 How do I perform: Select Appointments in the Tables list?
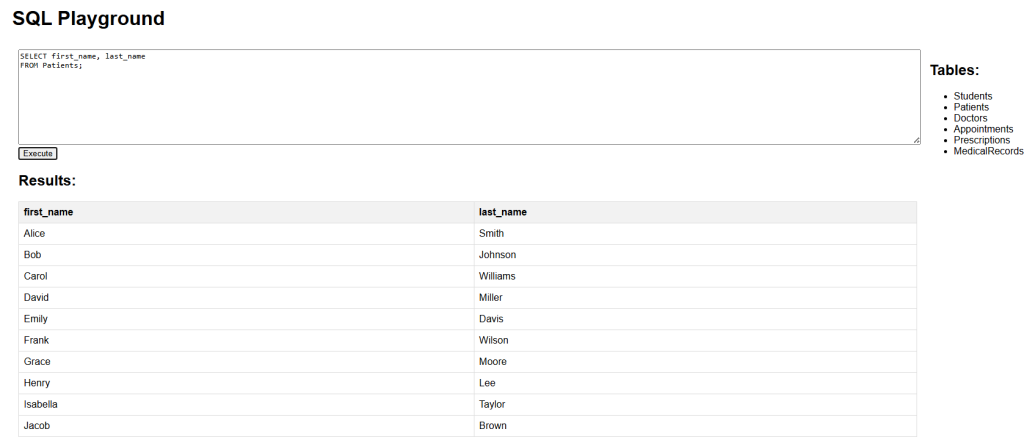tap(984, 129)
